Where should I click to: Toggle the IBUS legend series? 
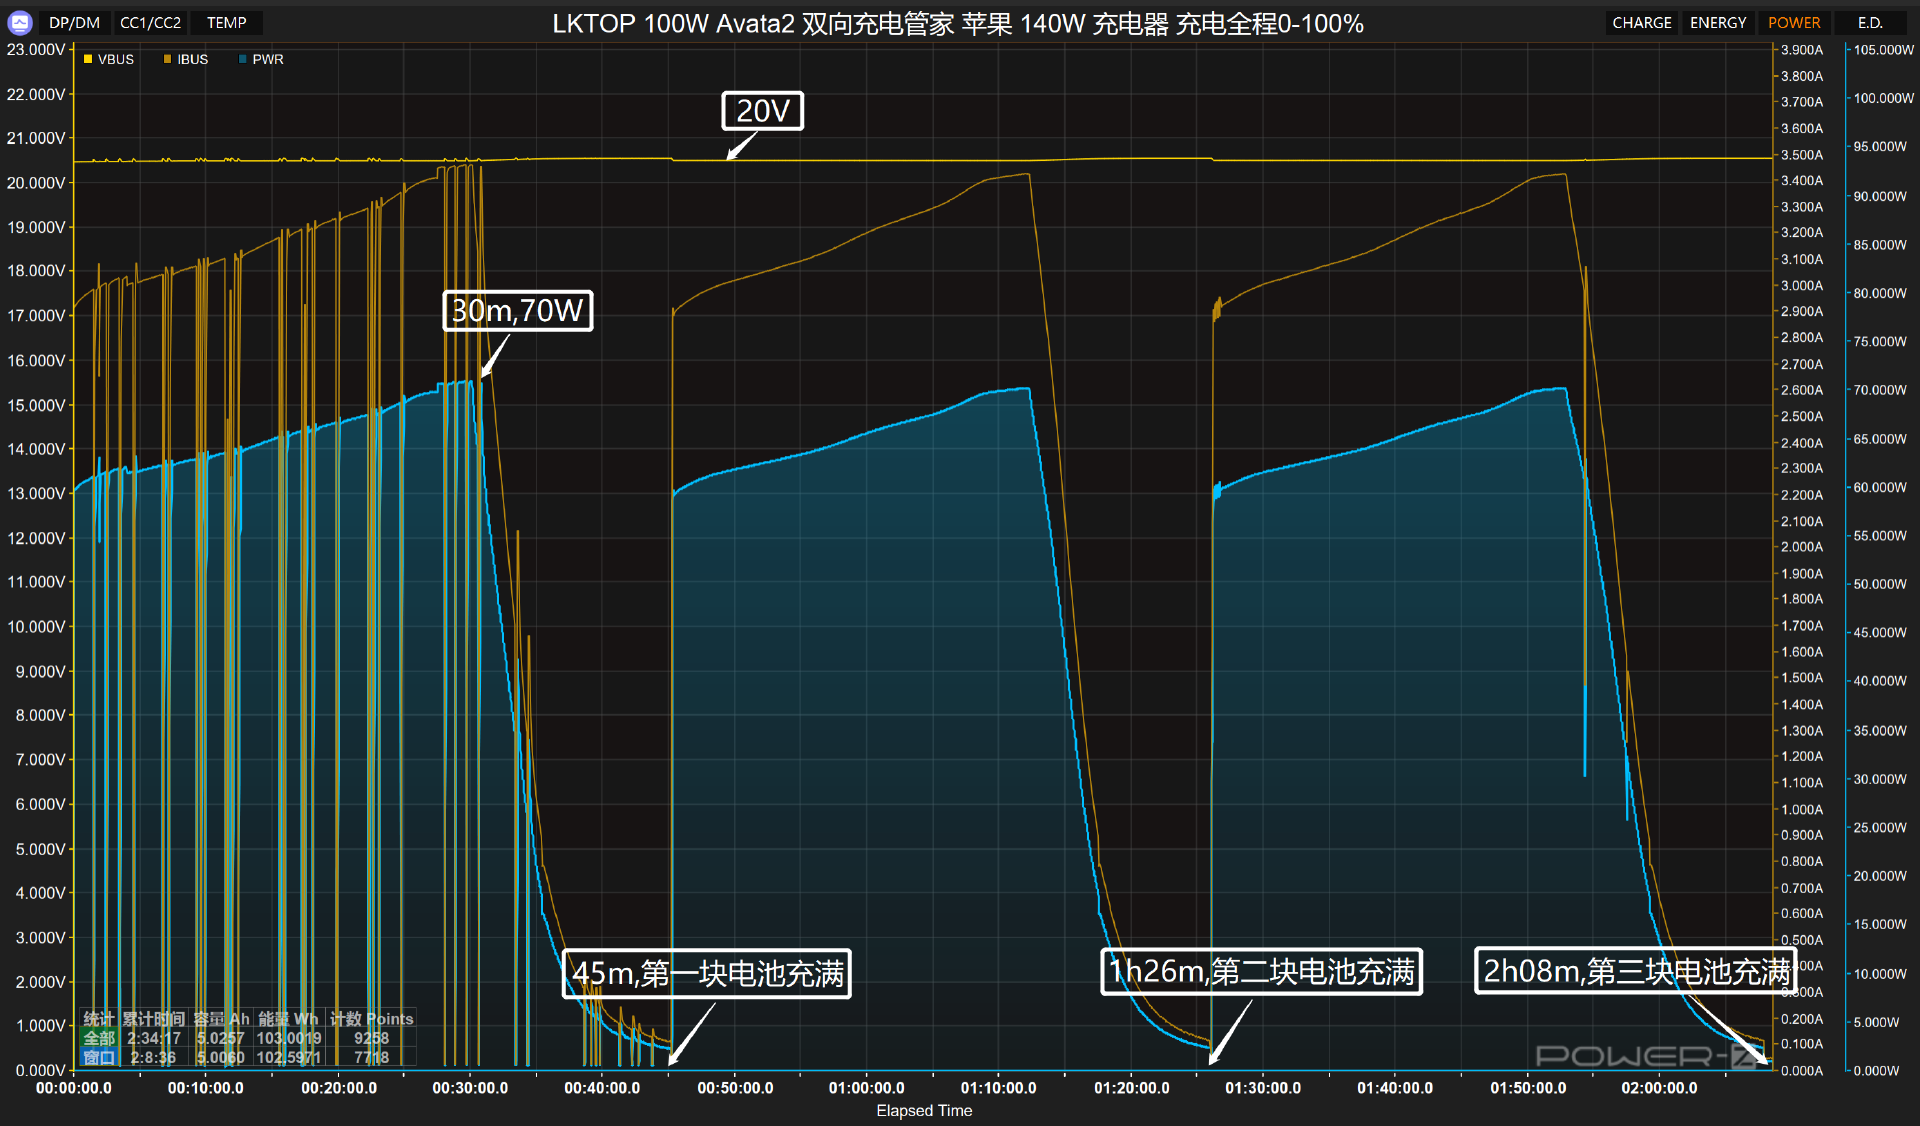tap(186, 59)
